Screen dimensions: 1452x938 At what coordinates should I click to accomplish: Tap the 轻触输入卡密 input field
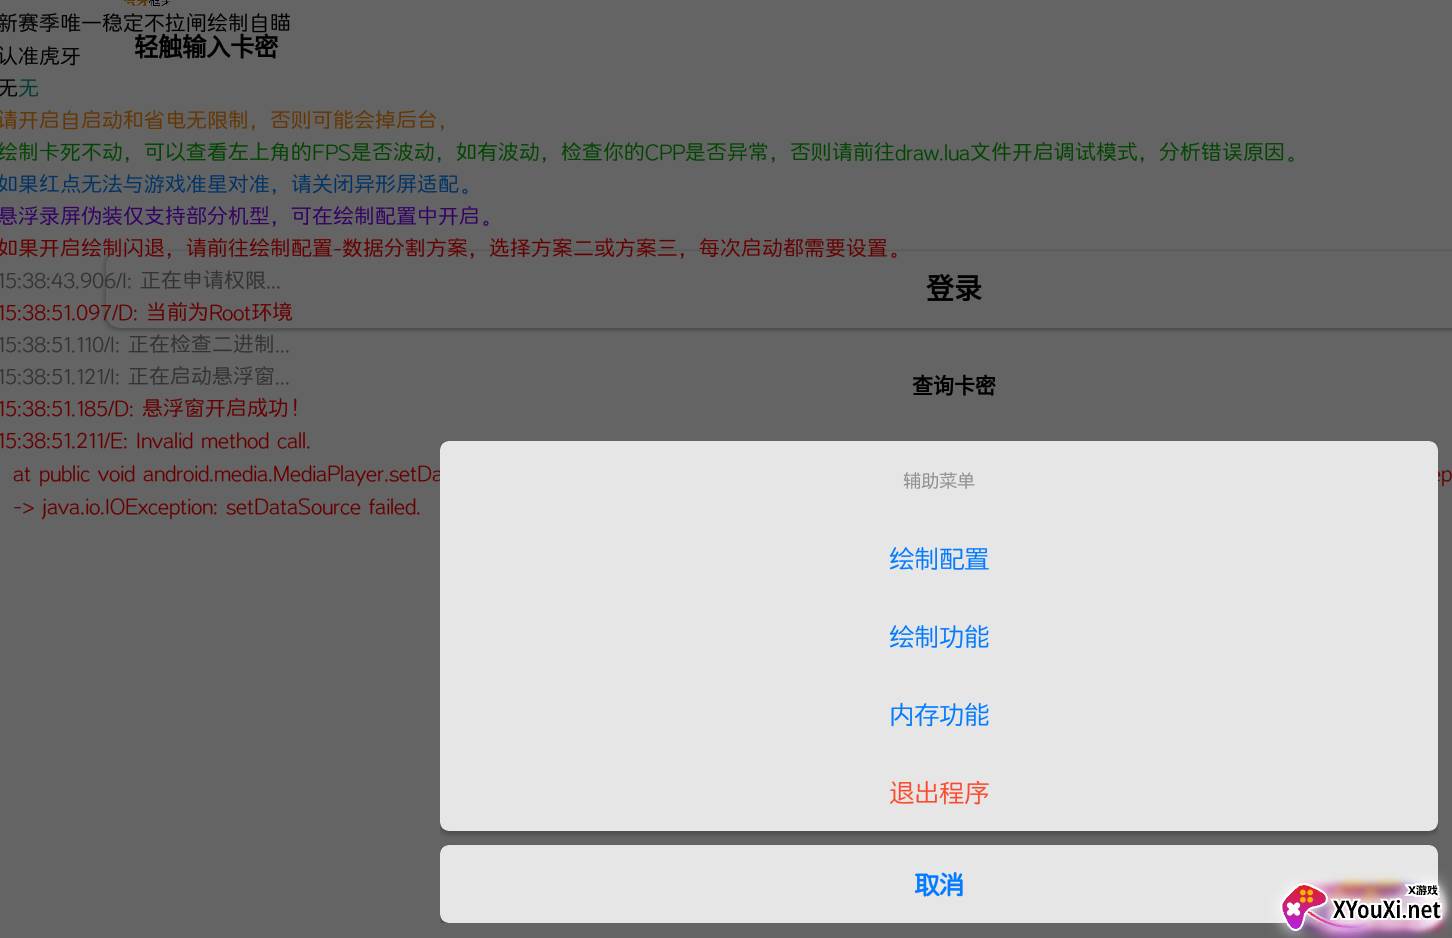(206, 47)
